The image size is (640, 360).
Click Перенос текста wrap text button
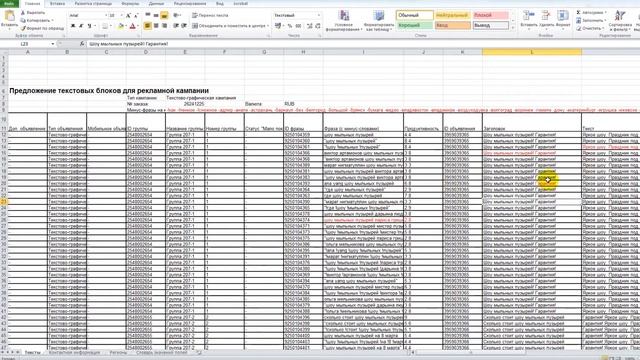click(210, 16)
